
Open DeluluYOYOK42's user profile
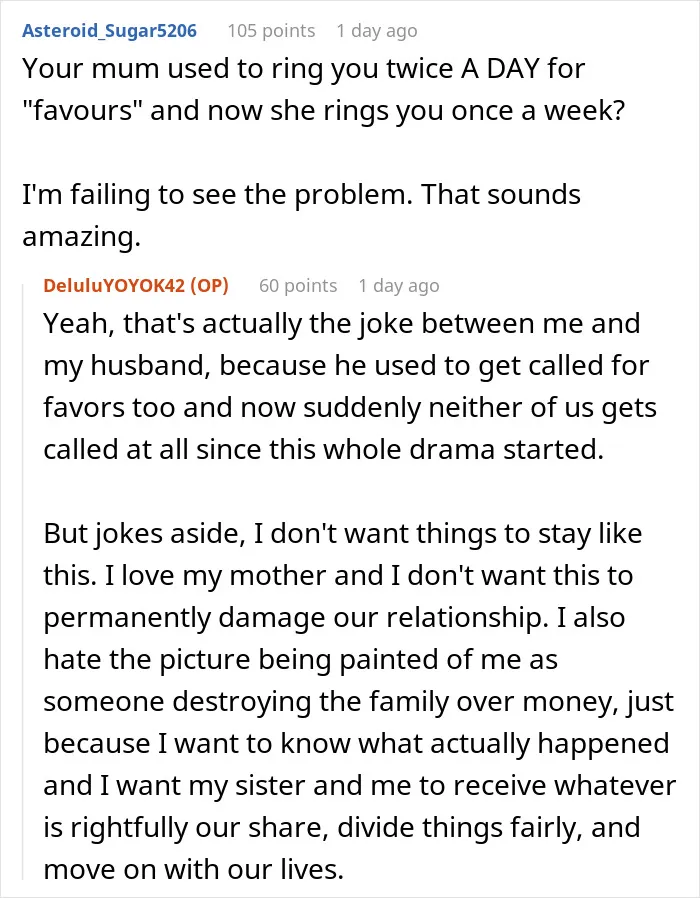pyautogui.click(x=116, y=285)
